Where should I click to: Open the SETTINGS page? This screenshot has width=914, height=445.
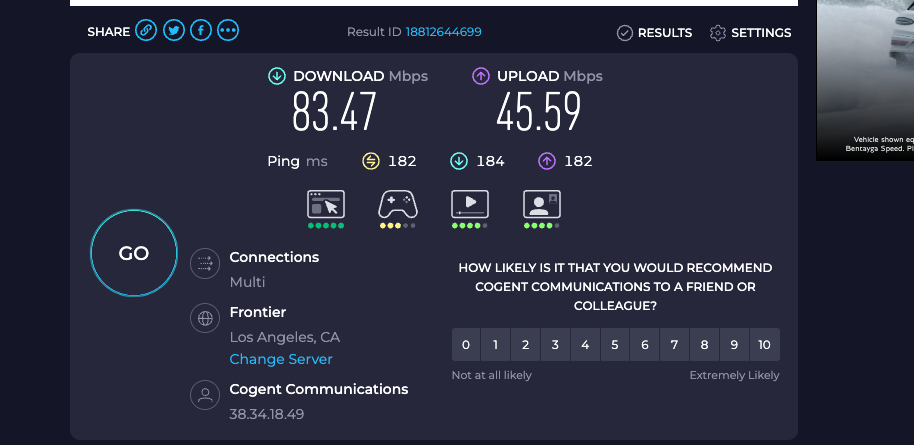(x=751, y=33)
